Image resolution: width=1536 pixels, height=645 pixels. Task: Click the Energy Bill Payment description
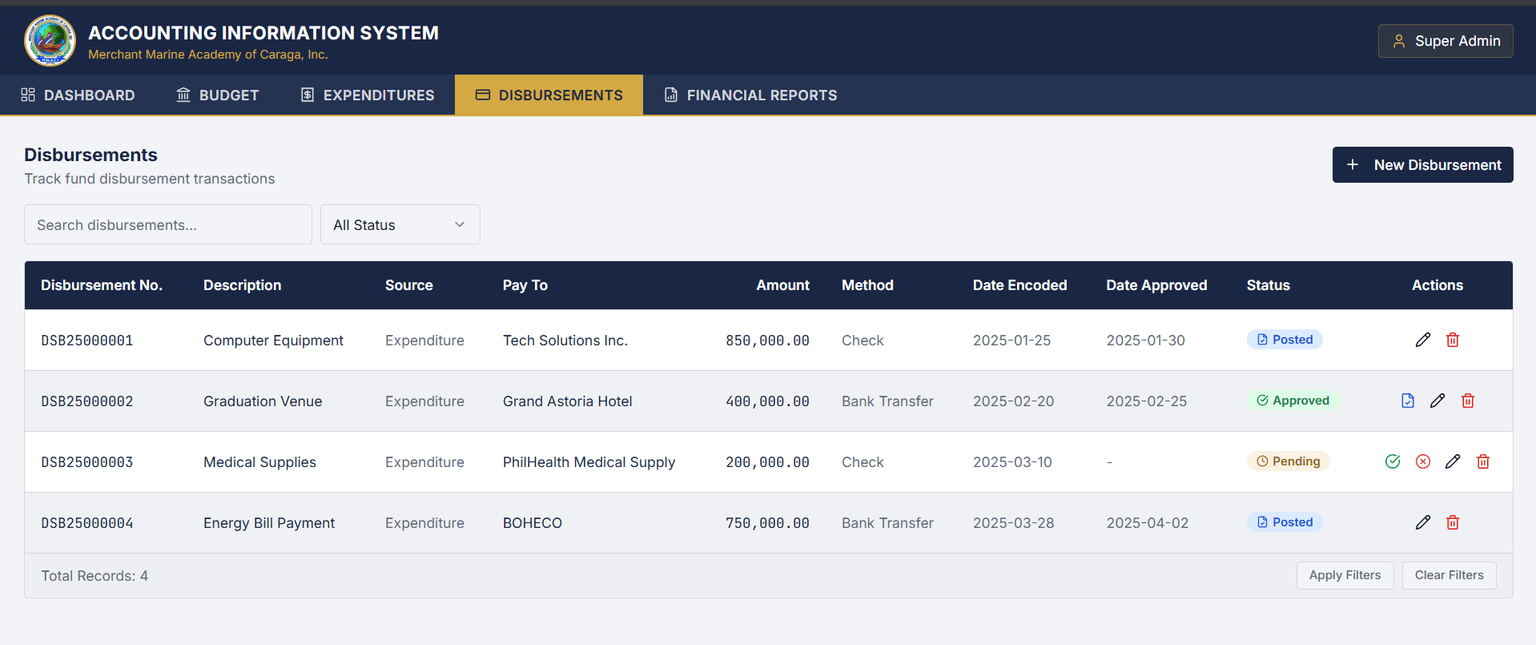[269, 523]
